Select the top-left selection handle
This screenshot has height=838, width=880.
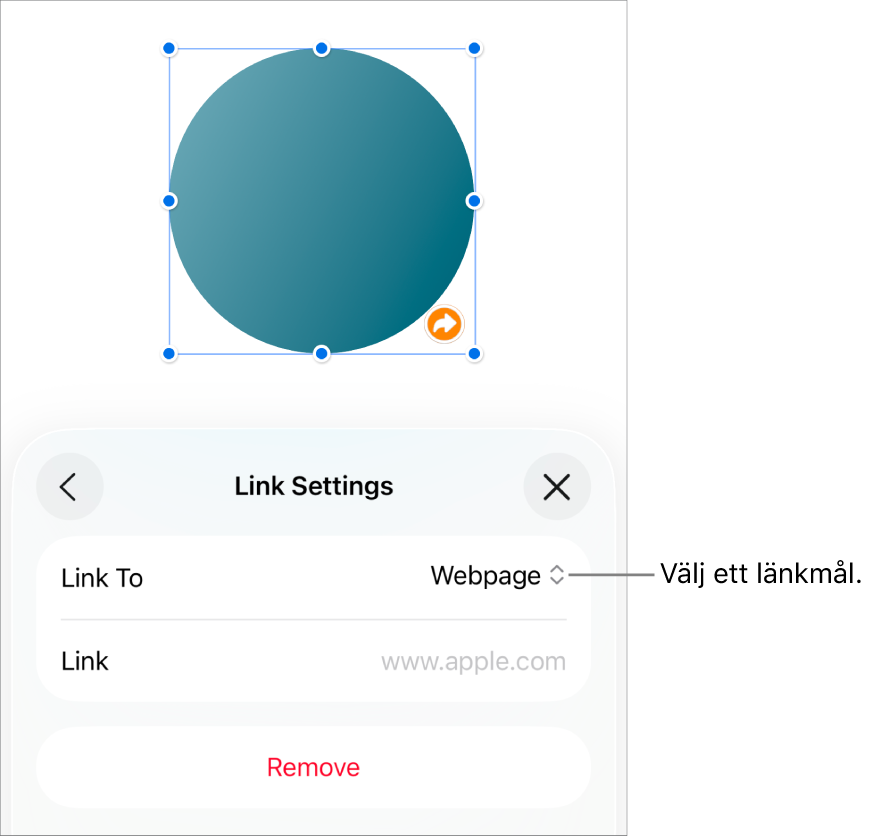[x=169, y=49]
